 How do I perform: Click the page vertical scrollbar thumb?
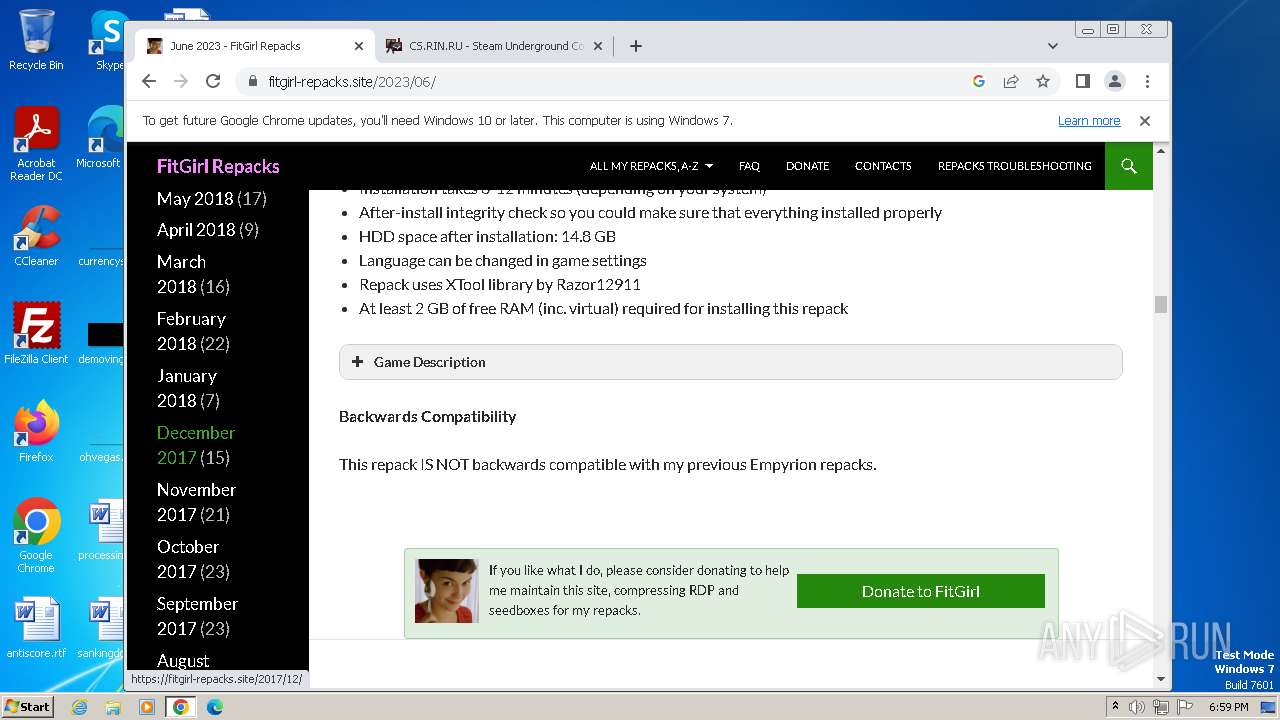(x=1160, y=304)
